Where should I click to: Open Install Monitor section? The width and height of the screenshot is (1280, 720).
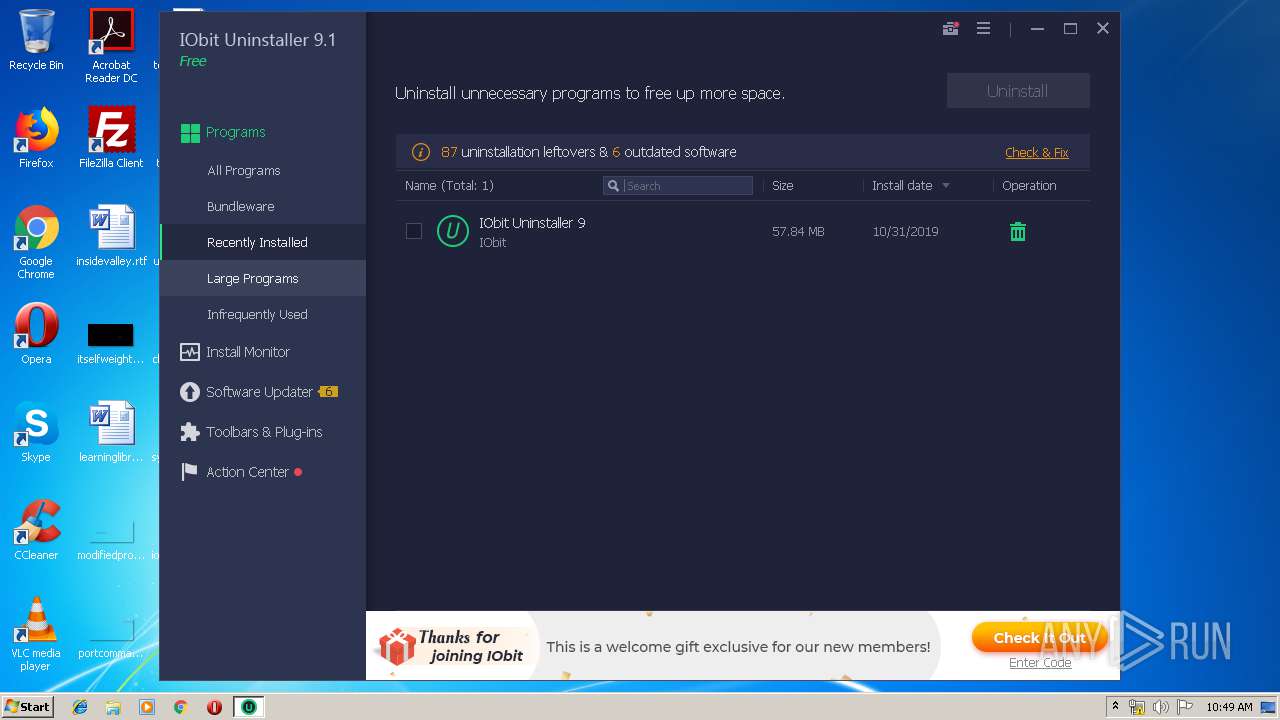(x=247, y=352)
